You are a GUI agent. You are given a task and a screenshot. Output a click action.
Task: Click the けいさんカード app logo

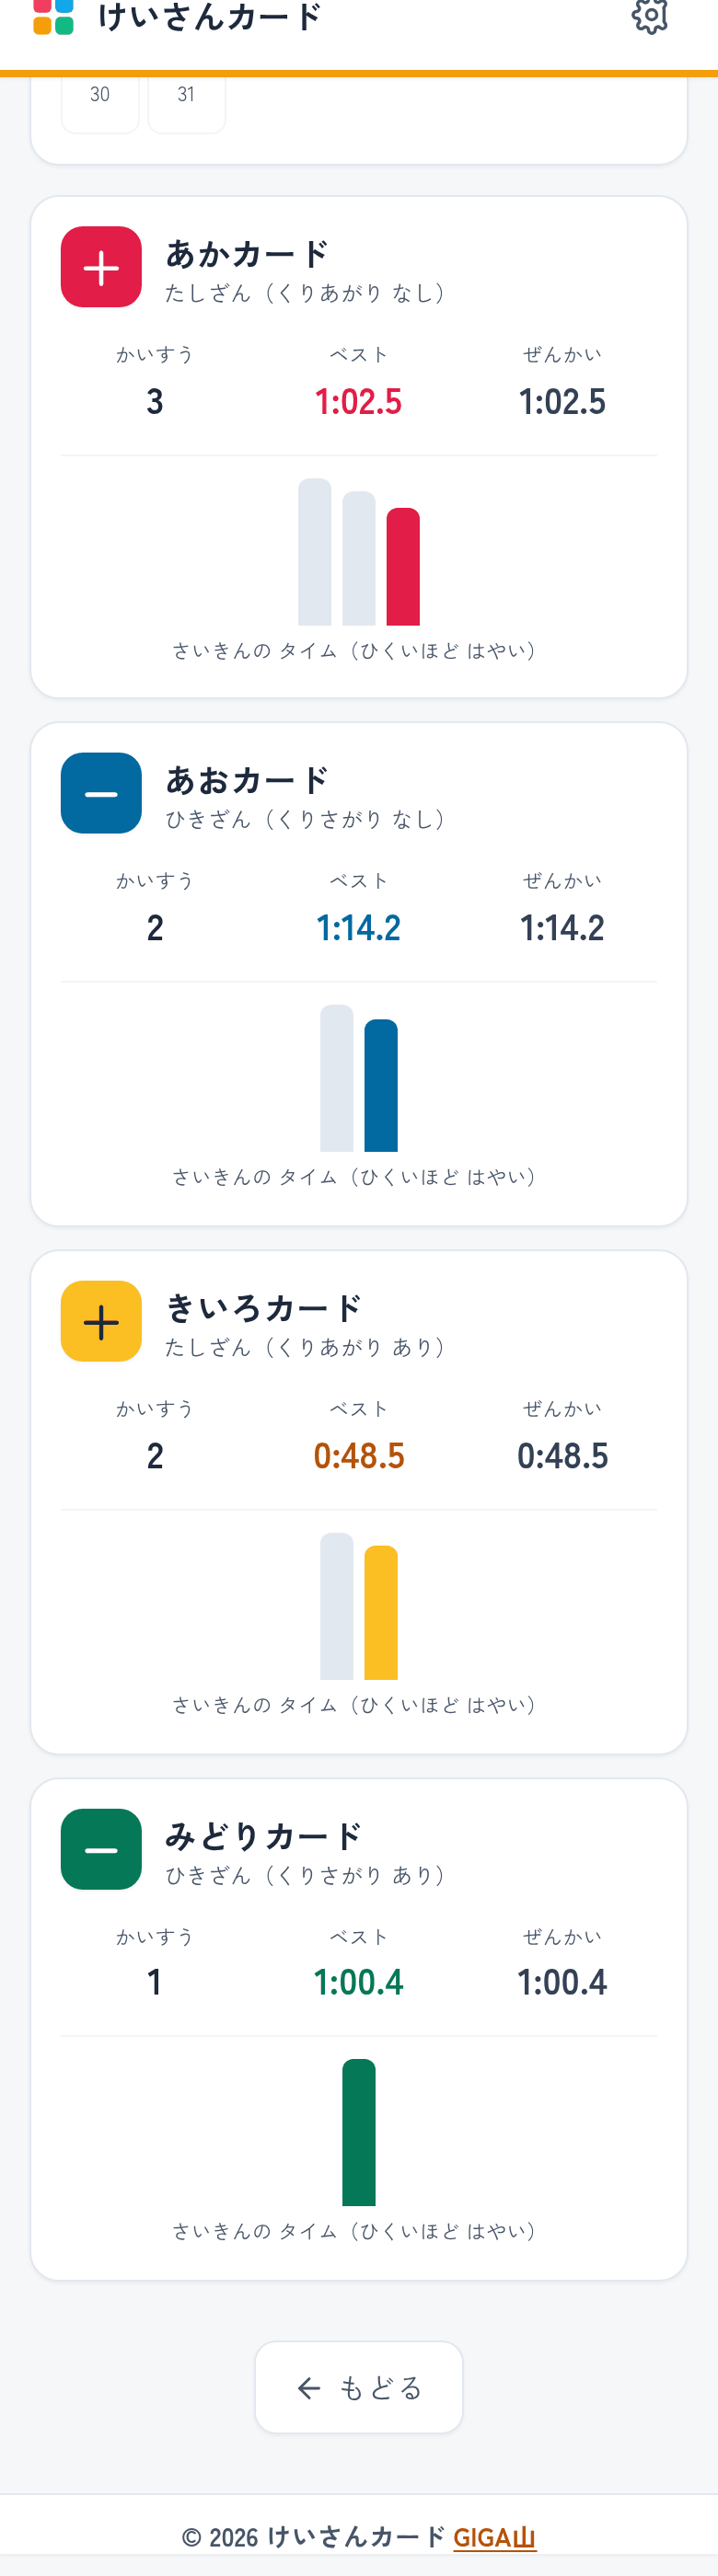[53, 16]
